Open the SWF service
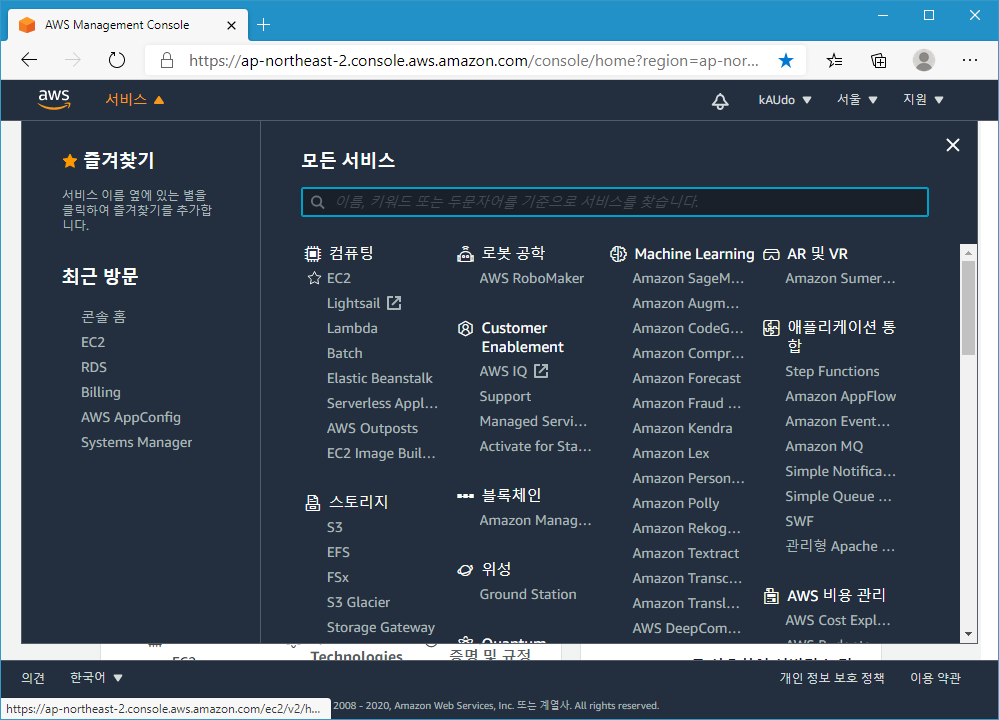The height and width of the screenshot is (720, 999). 800,521
